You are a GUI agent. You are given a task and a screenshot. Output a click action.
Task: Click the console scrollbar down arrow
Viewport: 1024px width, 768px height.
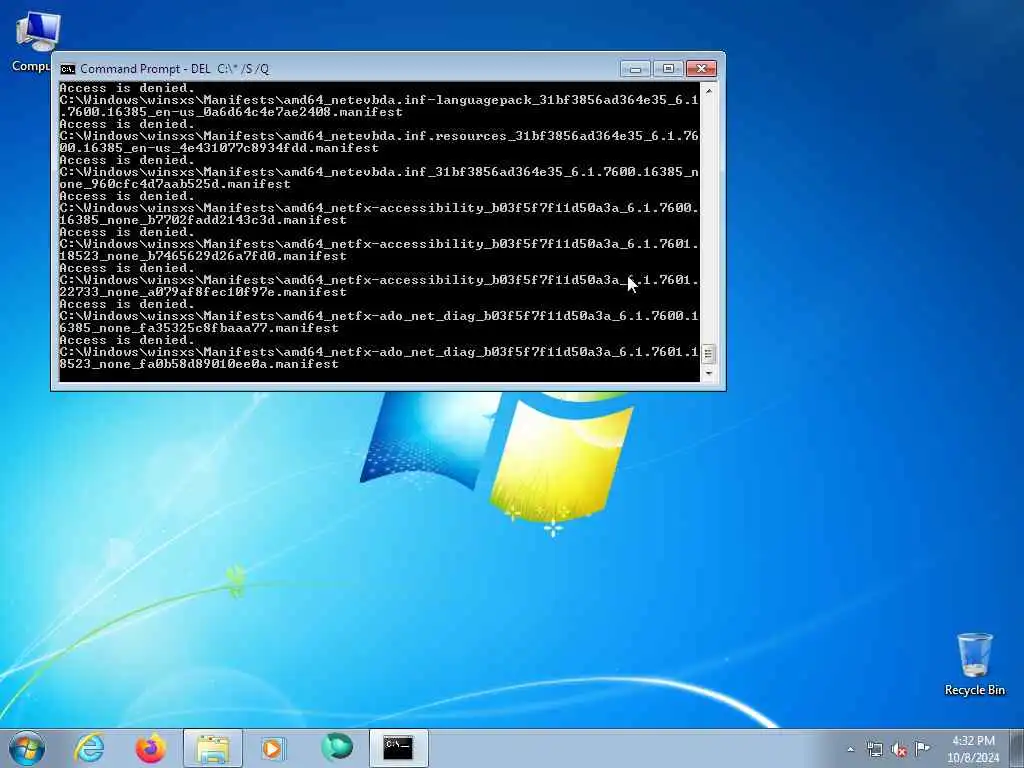tap(709, 374)
